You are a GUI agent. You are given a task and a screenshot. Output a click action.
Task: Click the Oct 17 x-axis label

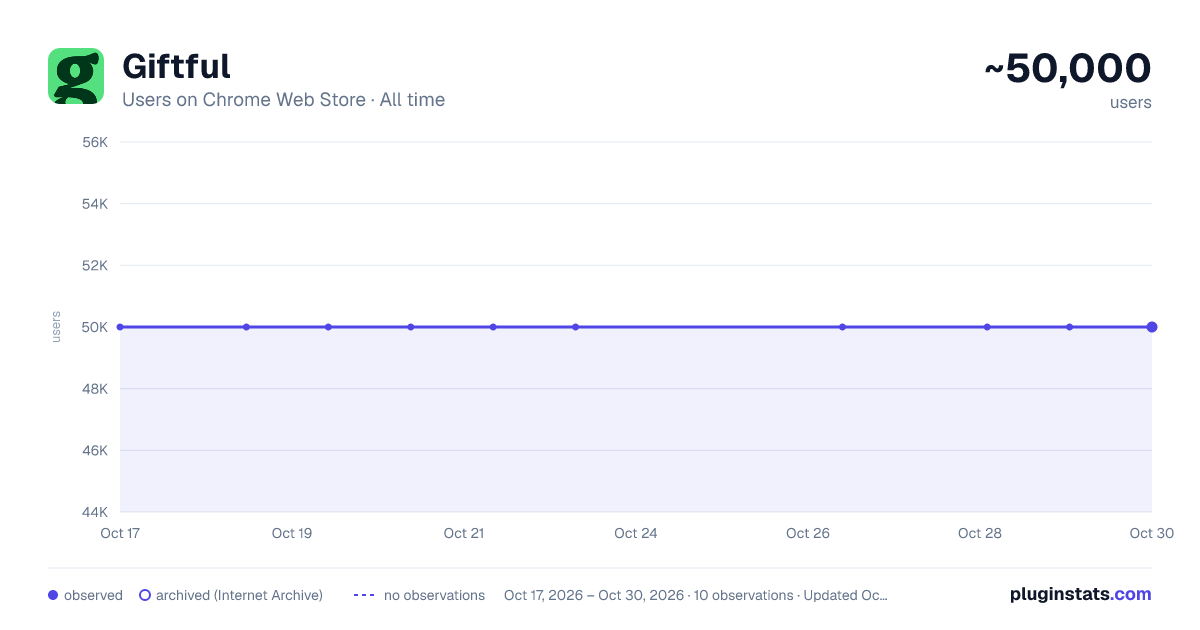tap(120, 533)
